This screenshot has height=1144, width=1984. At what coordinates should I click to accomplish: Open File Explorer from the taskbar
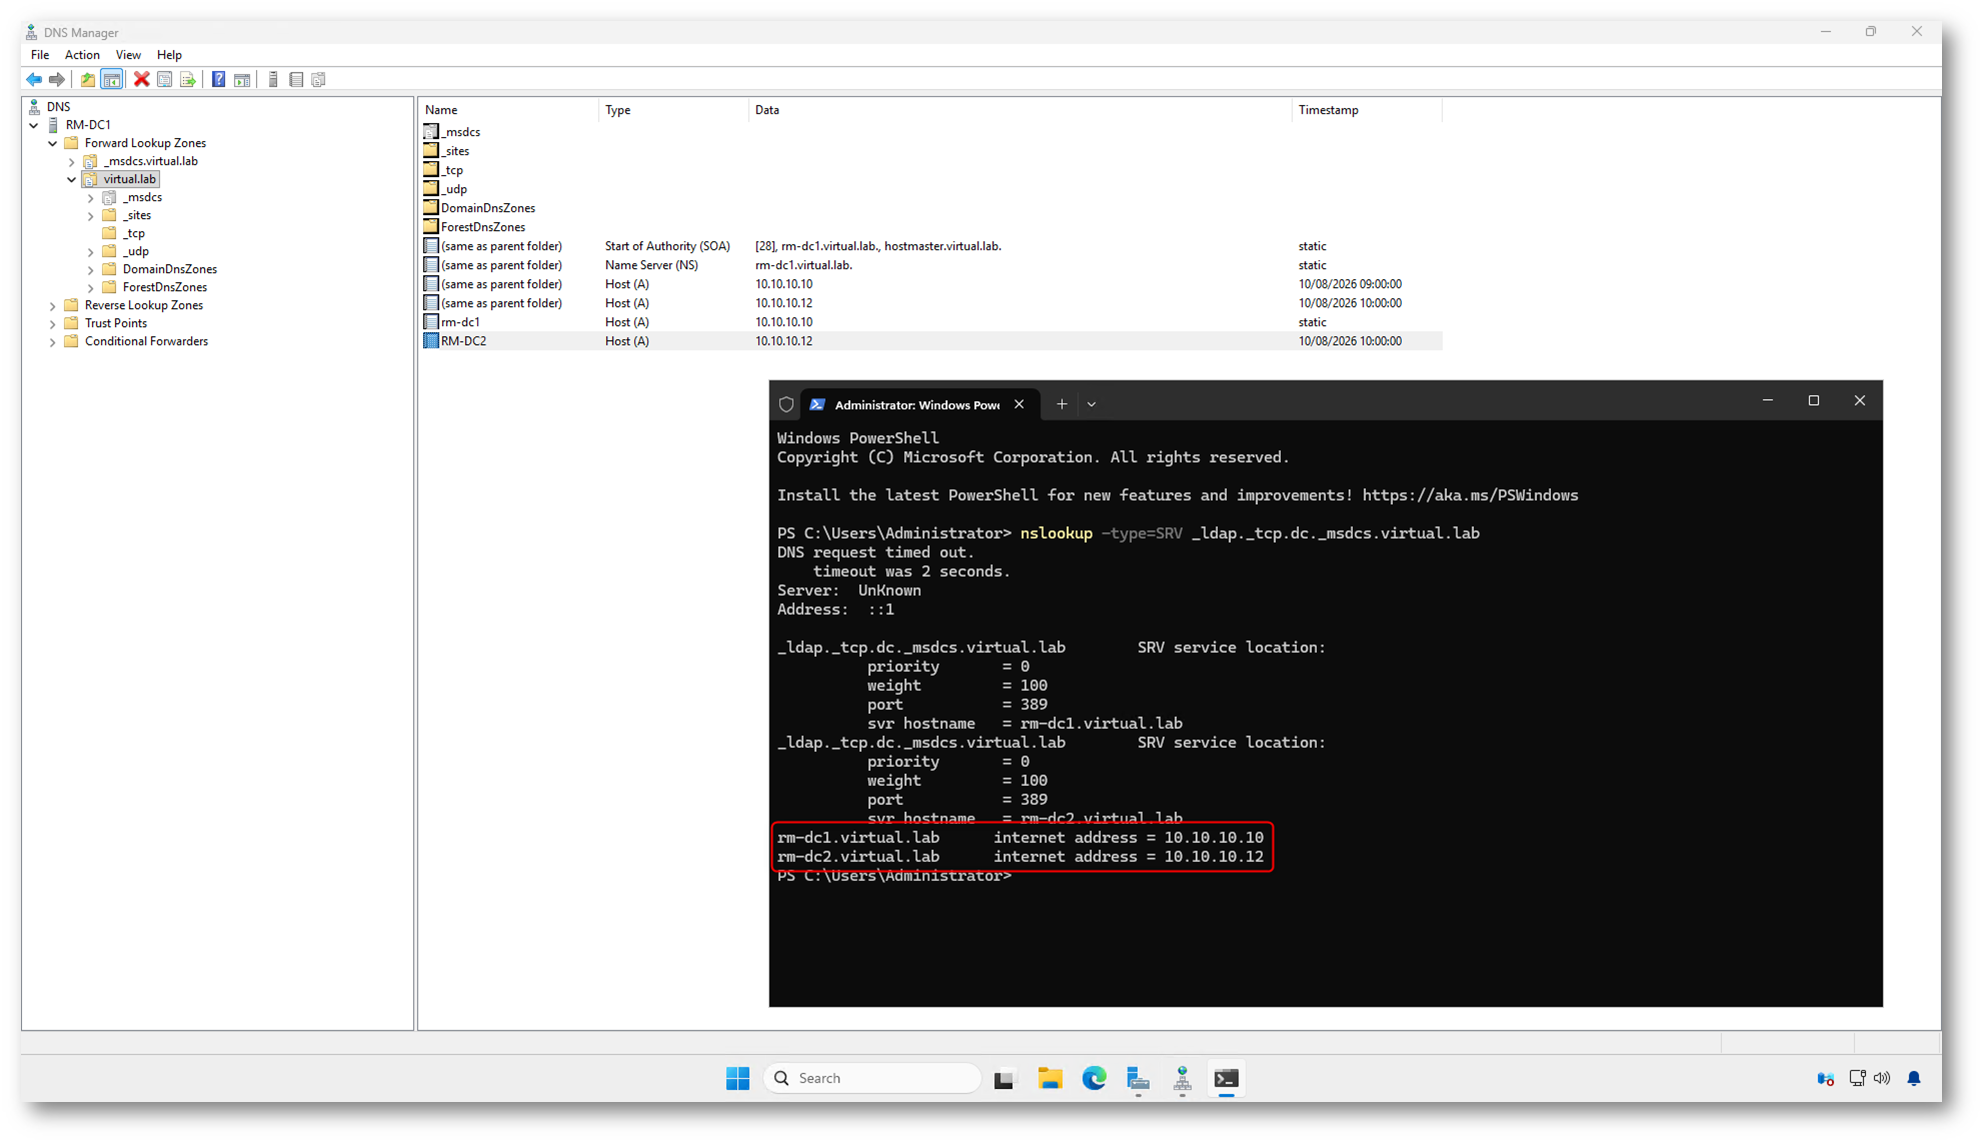(x=1050, y=1078)
